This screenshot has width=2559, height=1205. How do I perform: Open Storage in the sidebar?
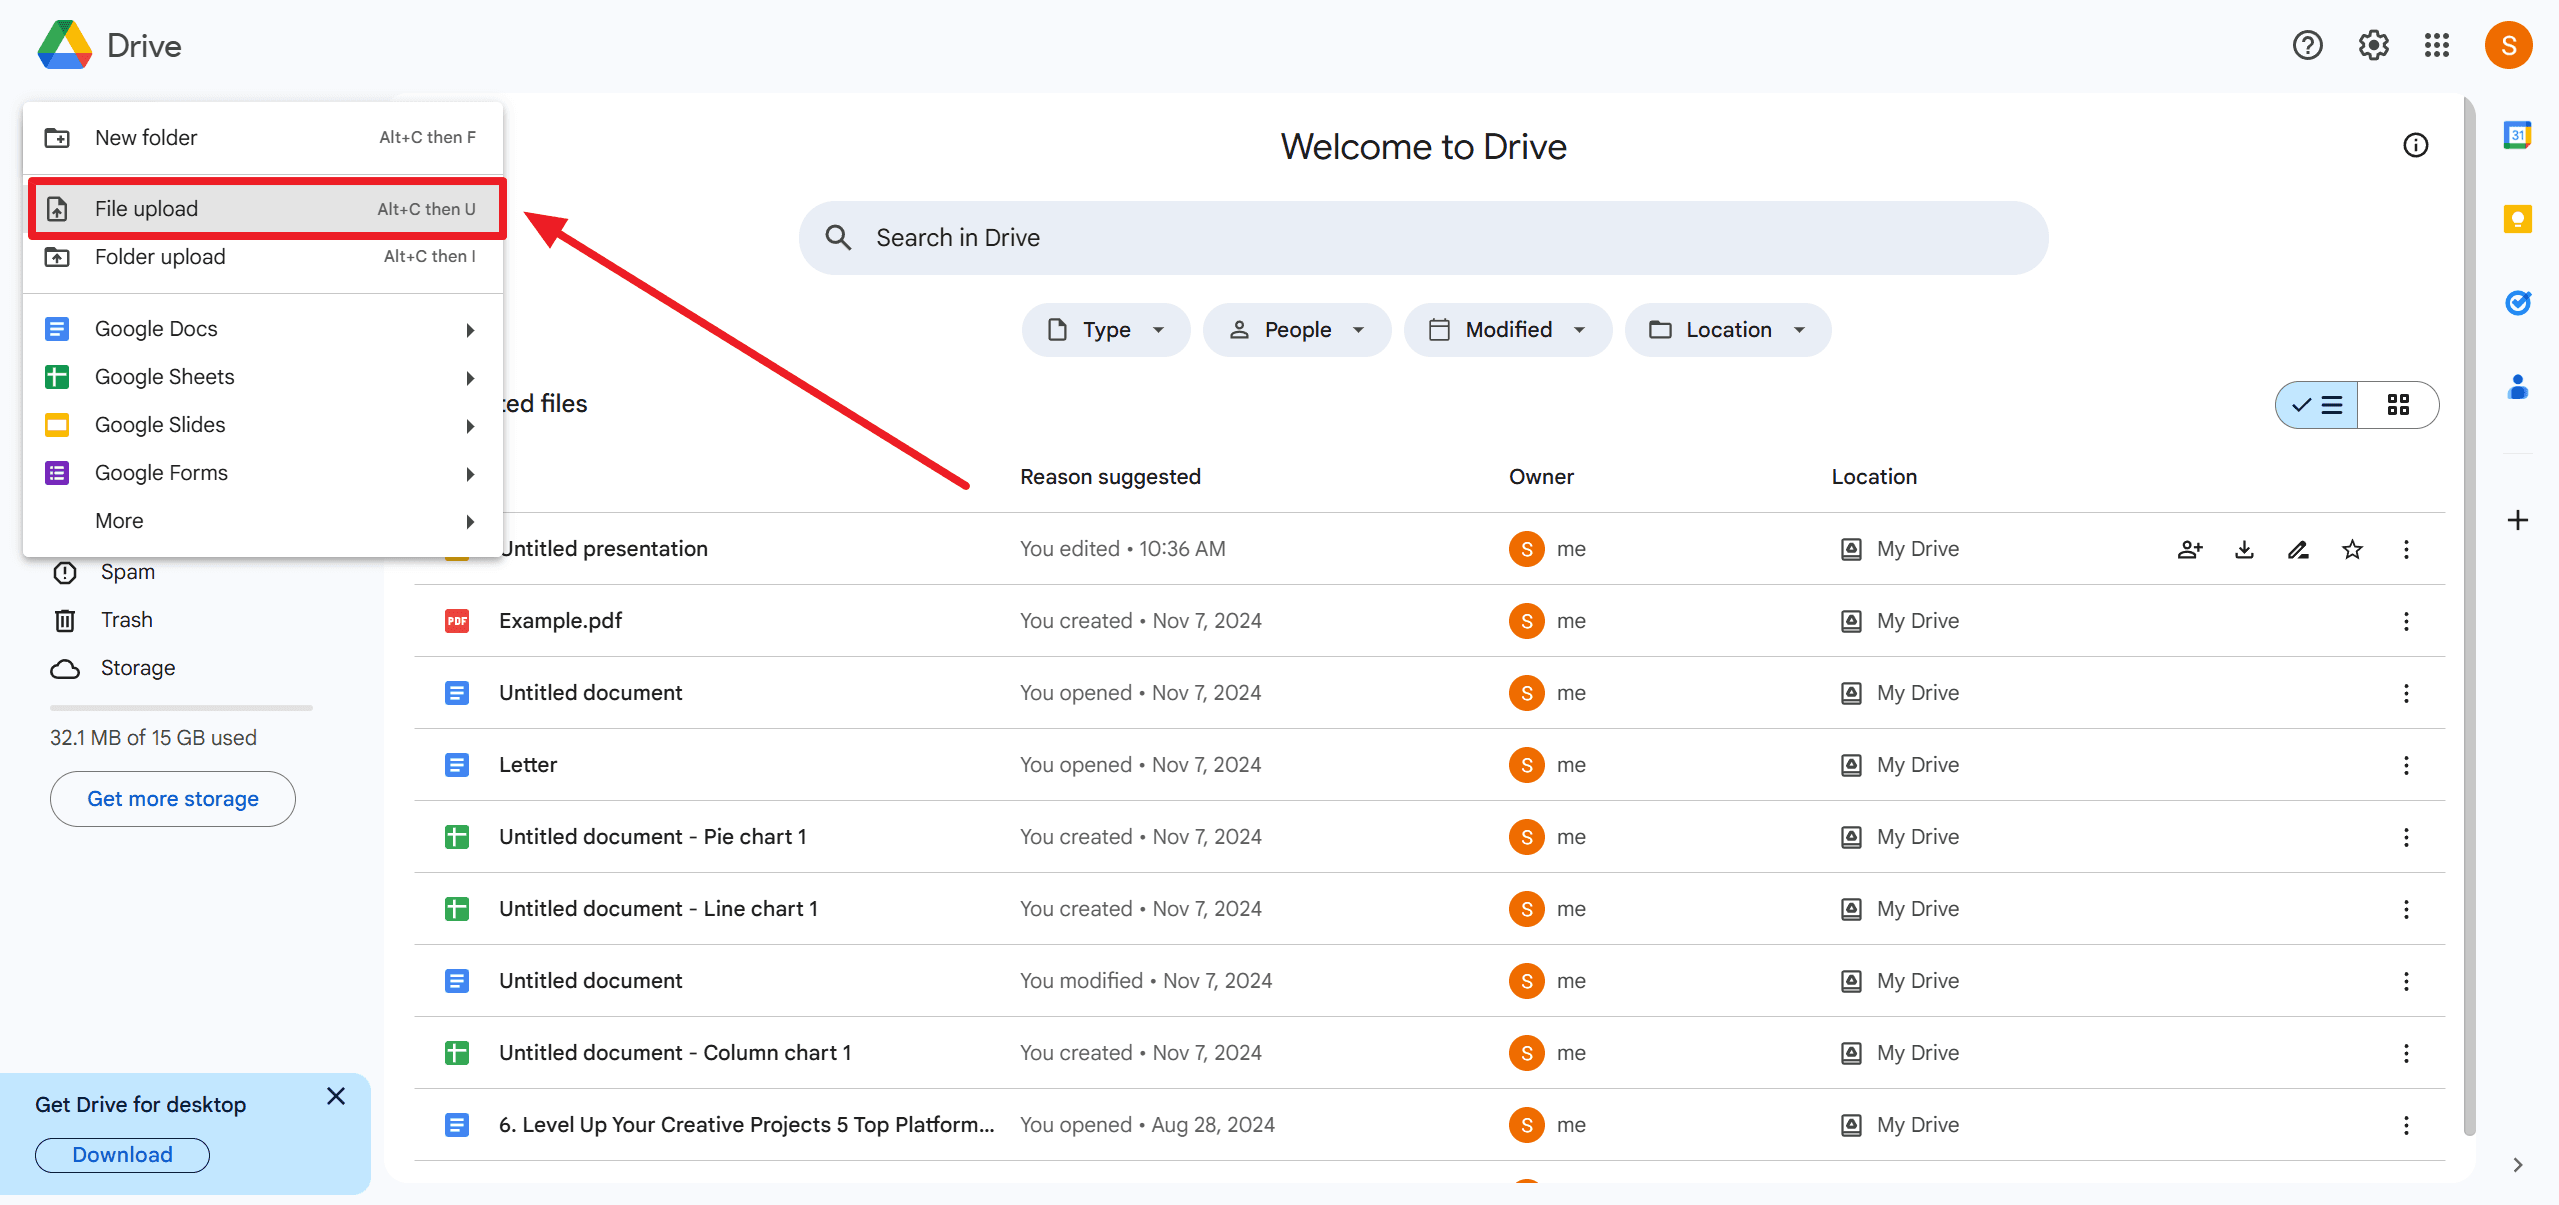(x=137, y=668)
